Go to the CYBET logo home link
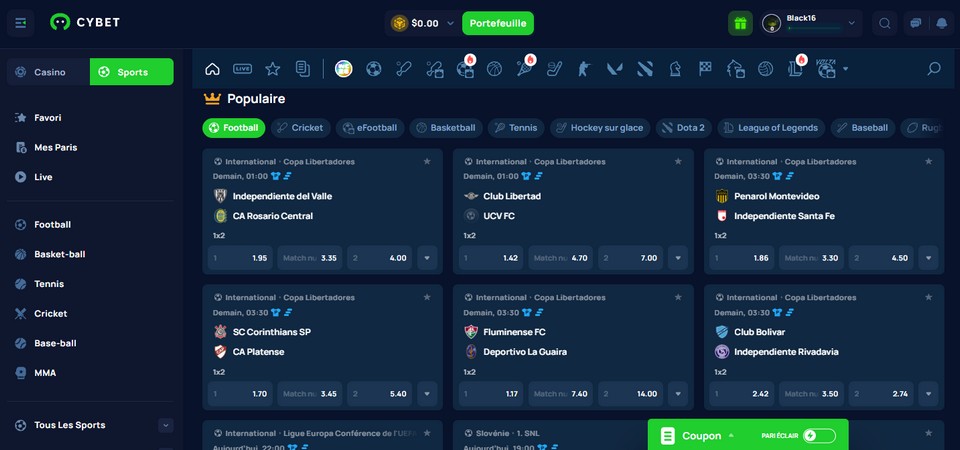 84,23
